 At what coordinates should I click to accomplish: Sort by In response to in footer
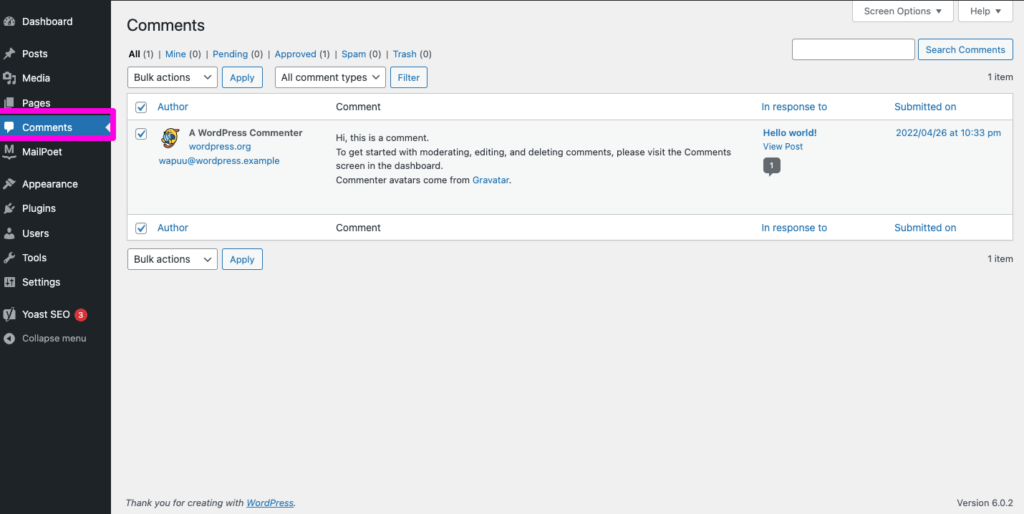[x=794, y=228]
